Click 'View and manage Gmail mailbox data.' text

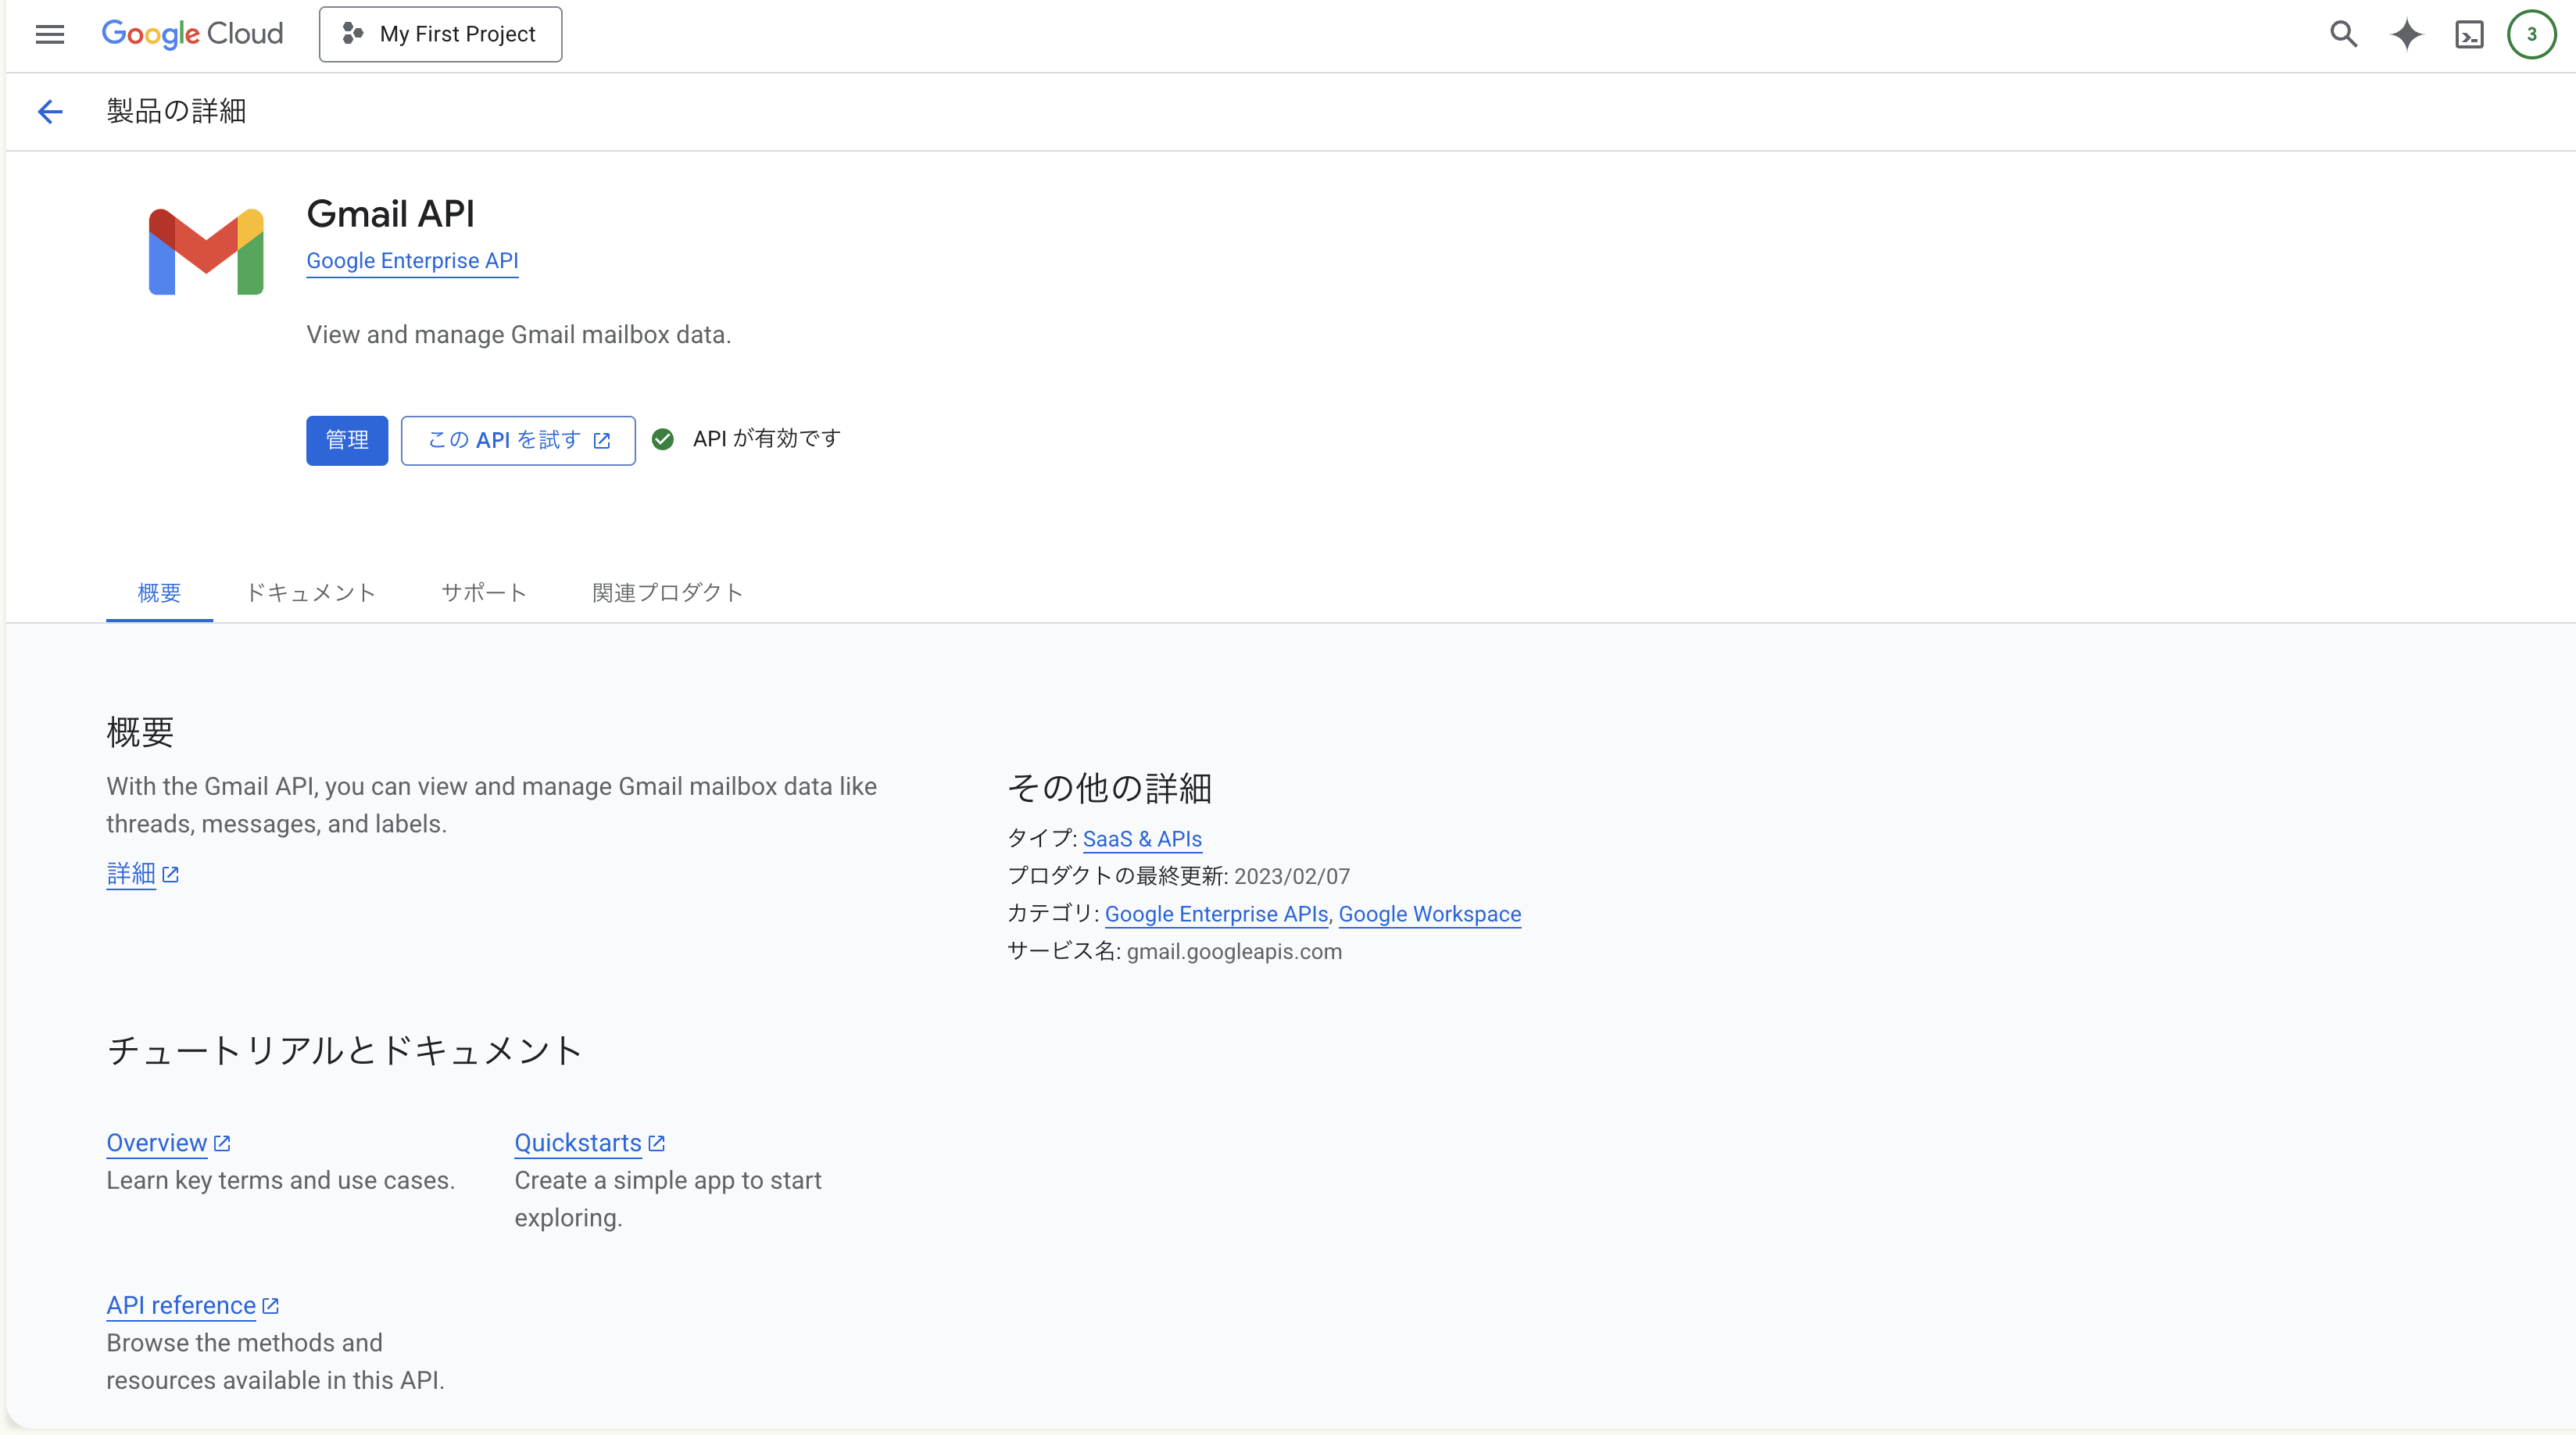tap(519, 335)
